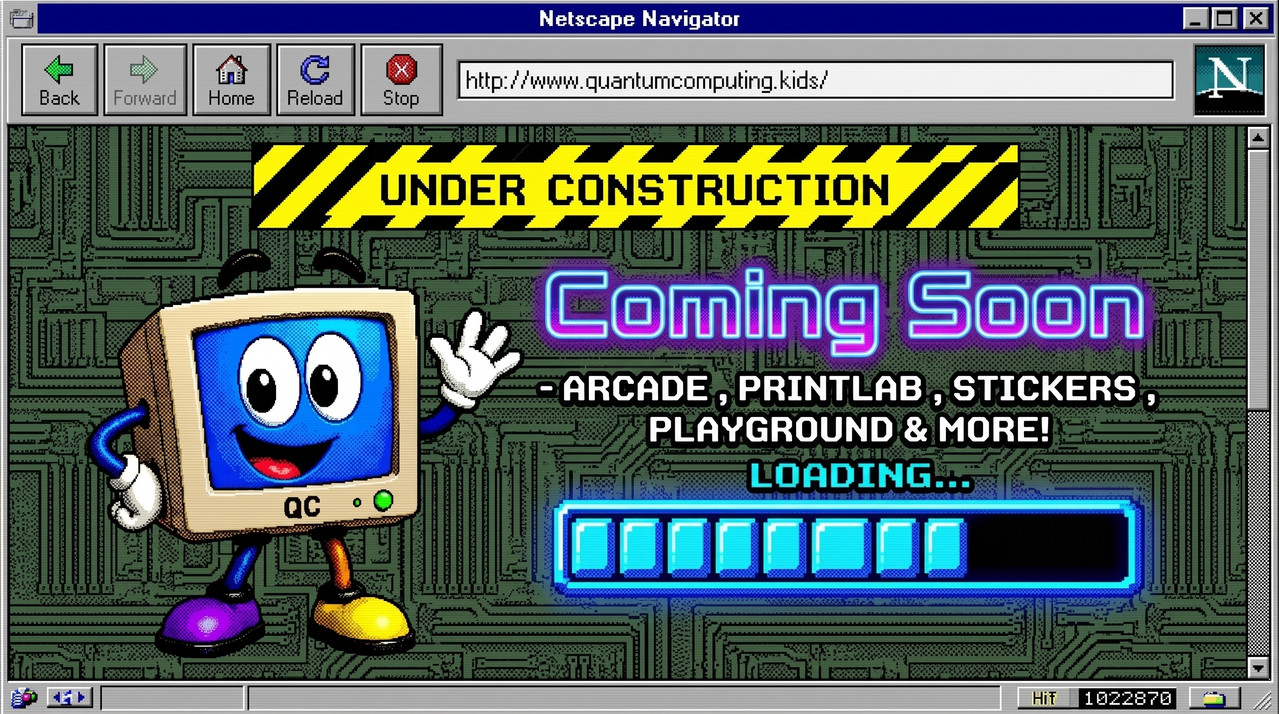Image resolution: width=1279 pixels, height=714 pixels.
Task: Click the URL address field
Action: (815, 81)
